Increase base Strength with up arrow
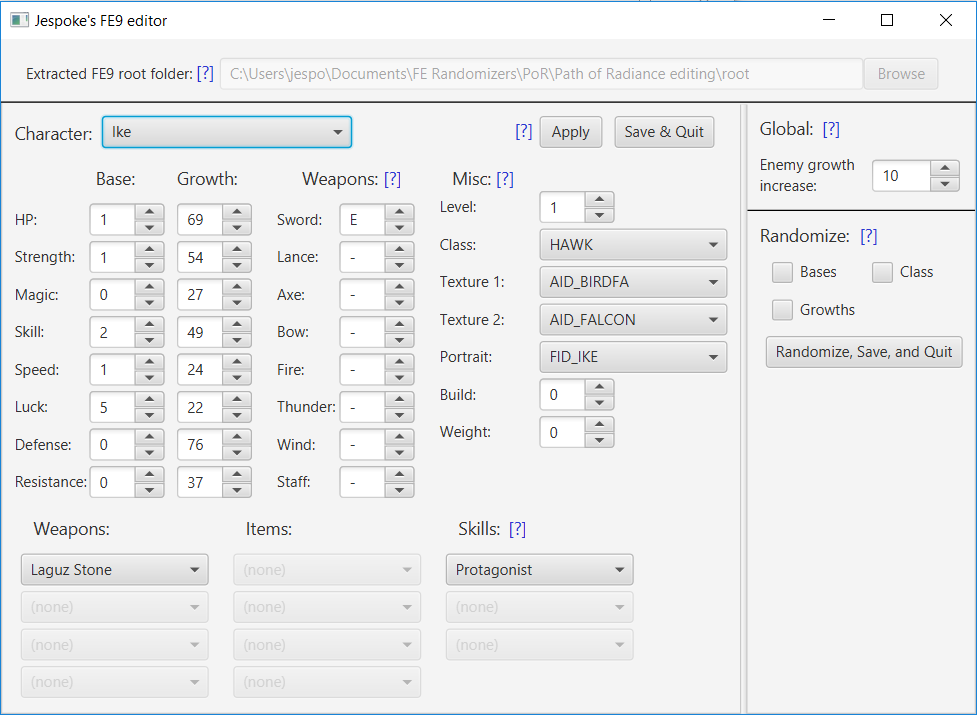 (150, 249)
